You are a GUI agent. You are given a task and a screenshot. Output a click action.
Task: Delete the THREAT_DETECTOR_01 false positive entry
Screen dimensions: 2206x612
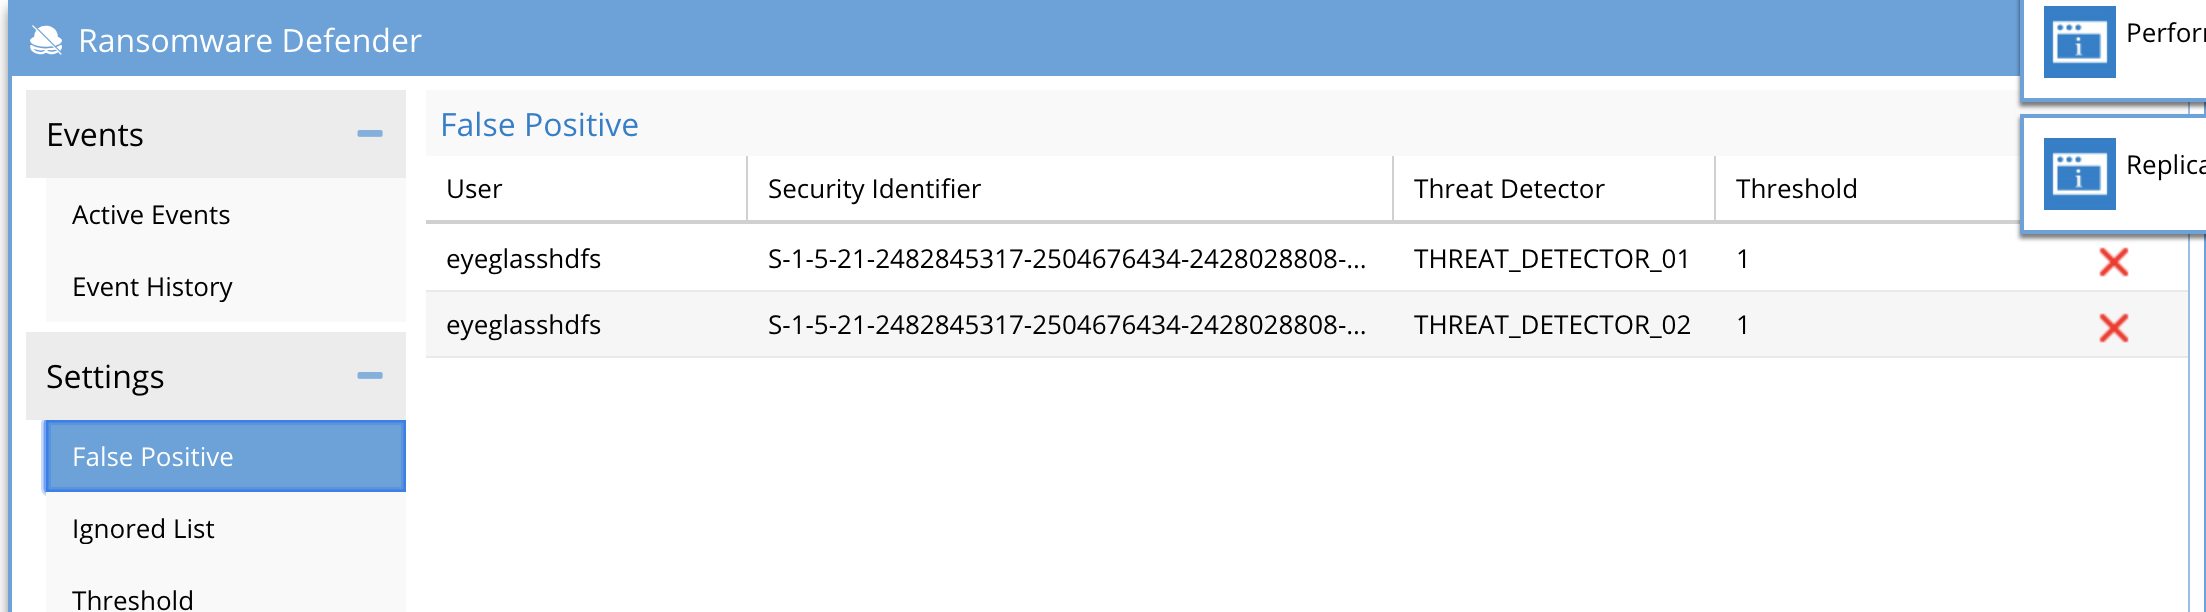[2113, 262]
